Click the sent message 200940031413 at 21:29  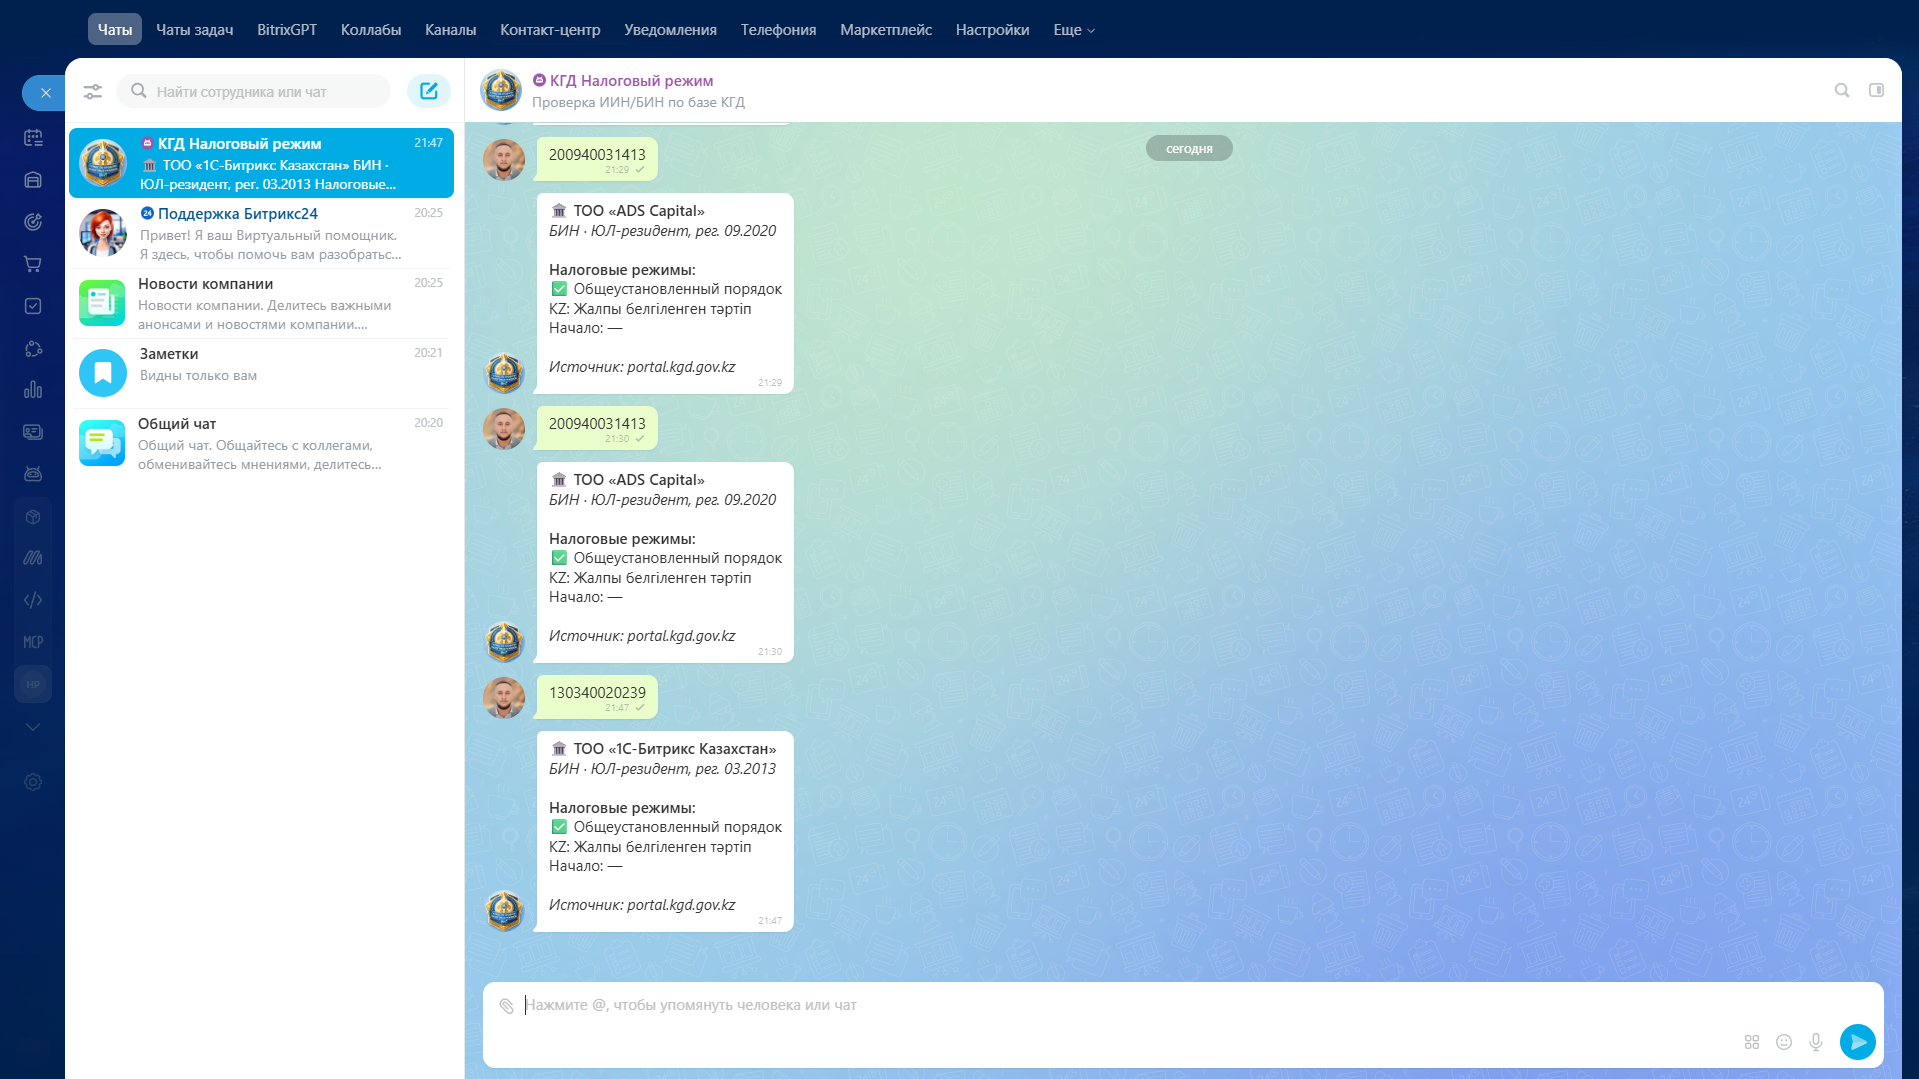point(597,159)
